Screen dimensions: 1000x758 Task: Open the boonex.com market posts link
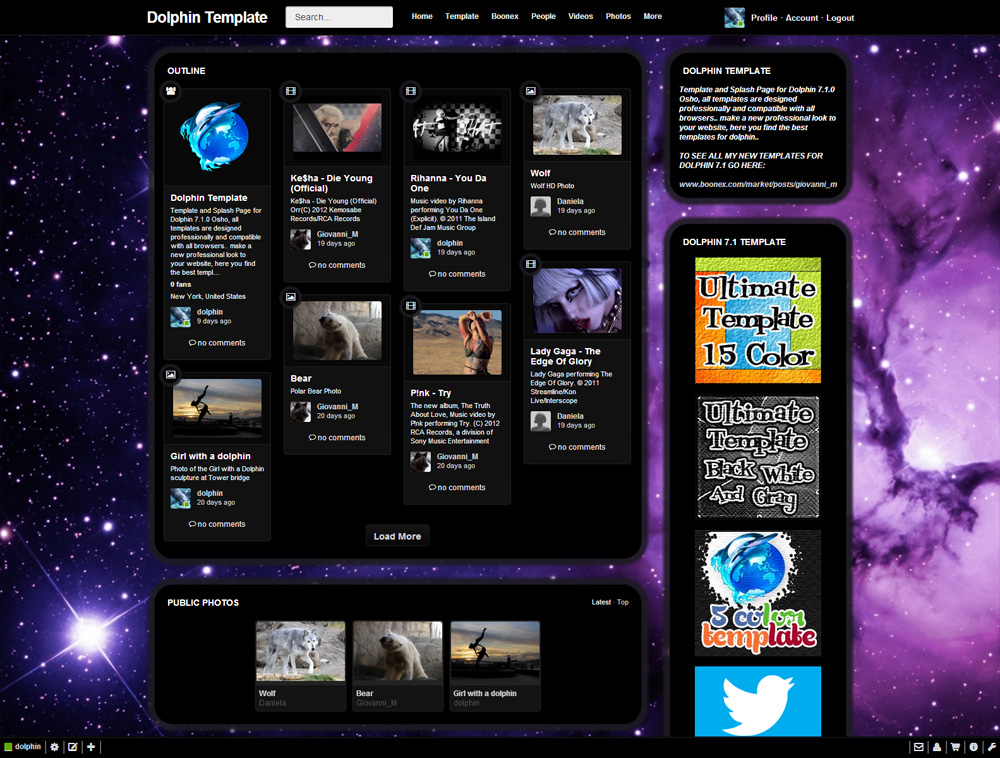(758, 184)
